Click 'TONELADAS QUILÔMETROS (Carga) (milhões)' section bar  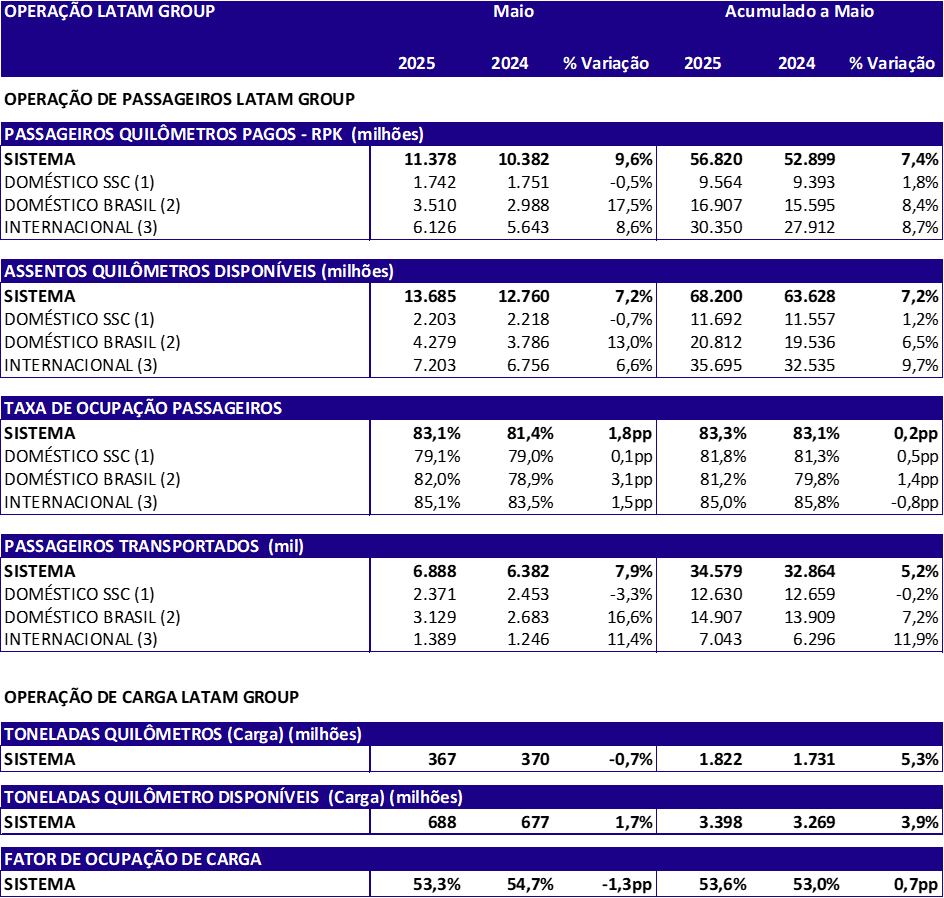coord(472,734)
